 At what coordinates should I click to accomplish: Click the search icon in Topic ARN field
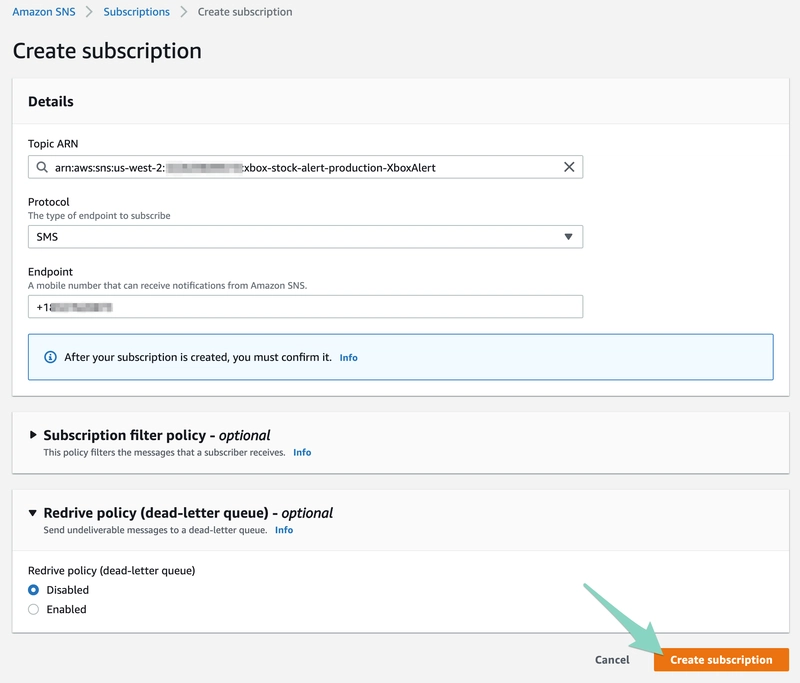[x=42, y=168]
